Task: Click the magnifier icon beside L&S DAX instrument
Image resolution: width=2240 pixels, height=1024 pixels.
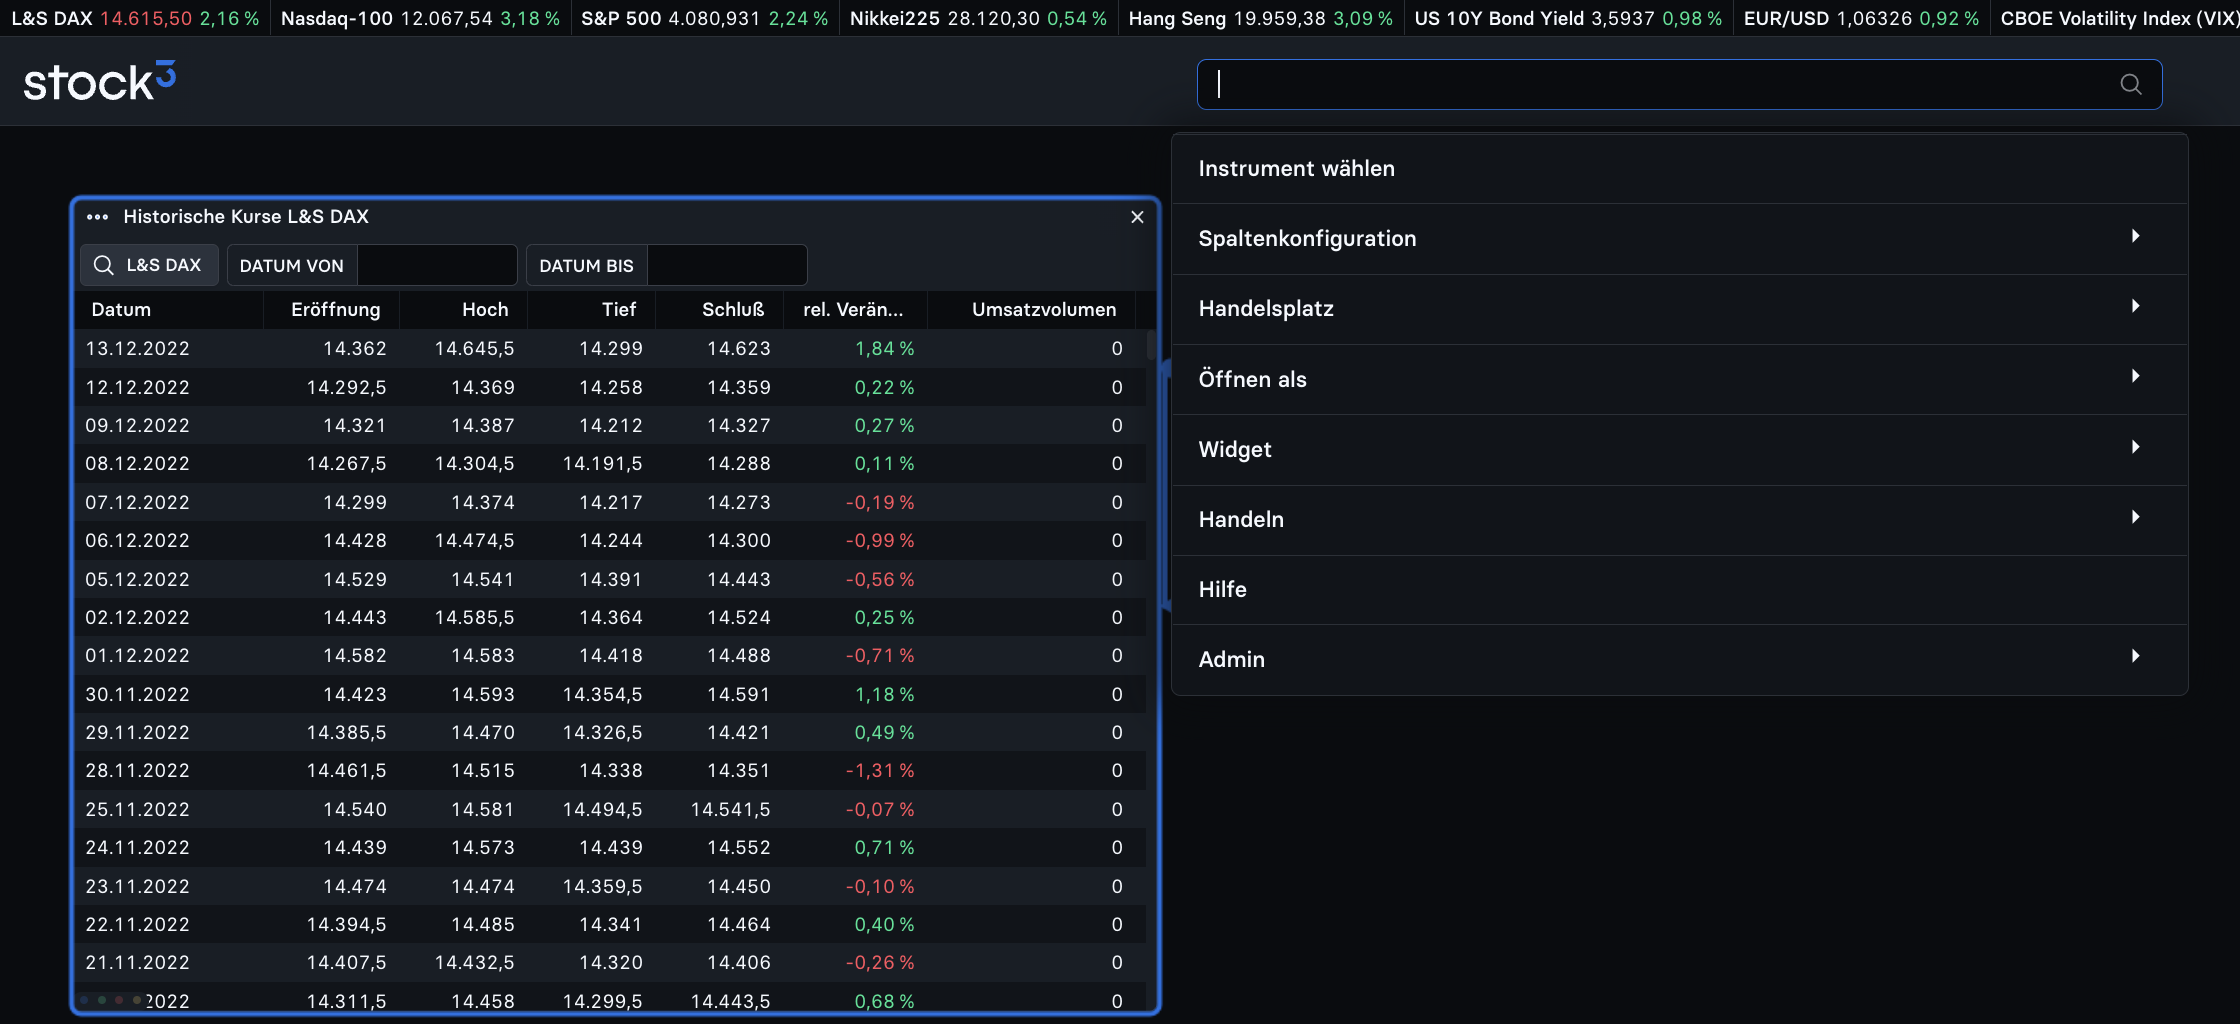Action: click(103, 265)
